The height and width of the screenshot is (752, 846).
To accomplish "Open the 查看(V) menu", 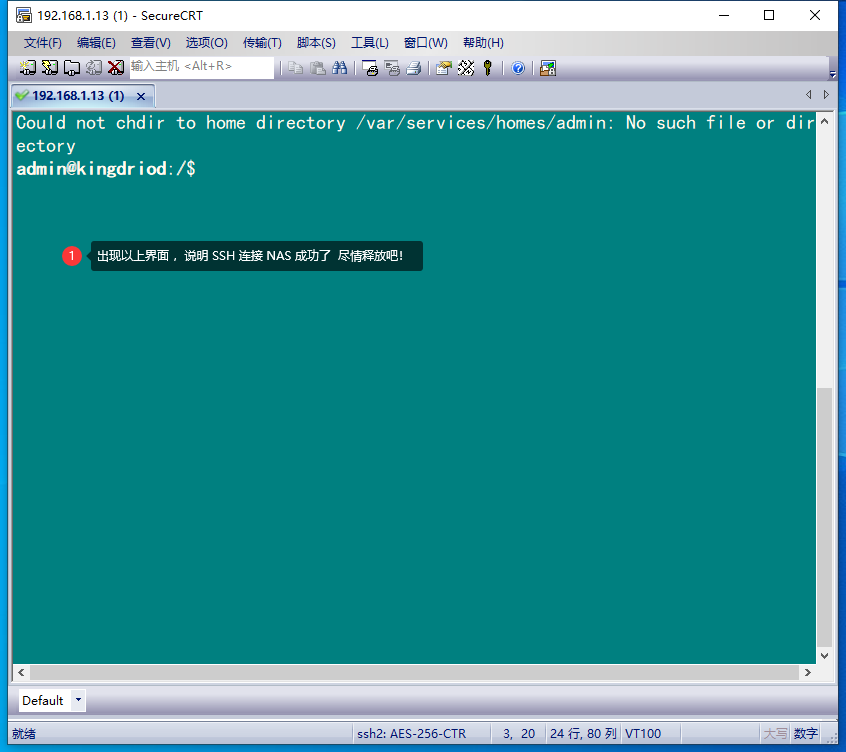I will (x=151, y=43).
